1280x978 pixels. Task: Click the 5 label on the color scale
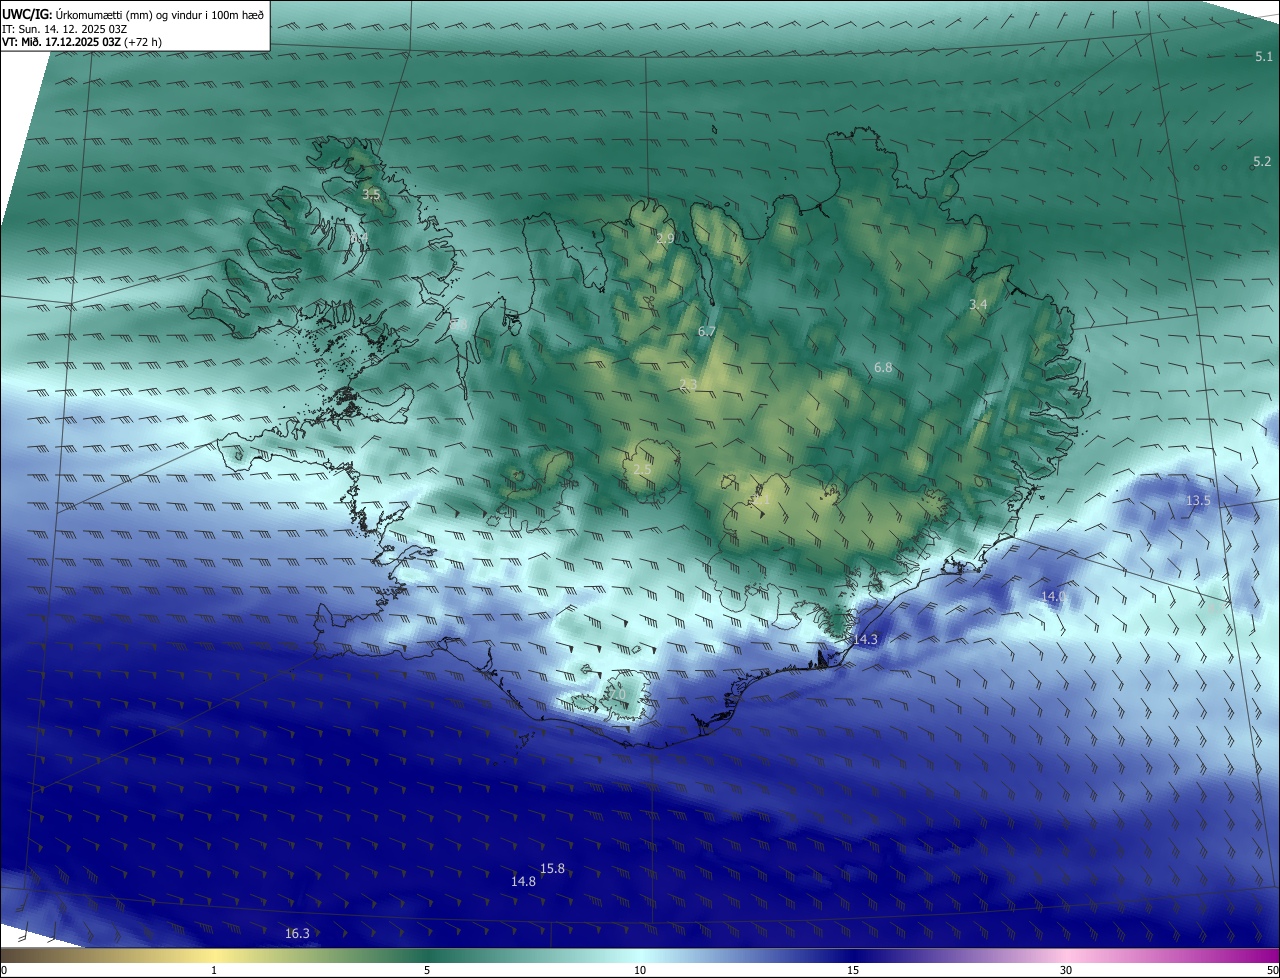point(427,970)
